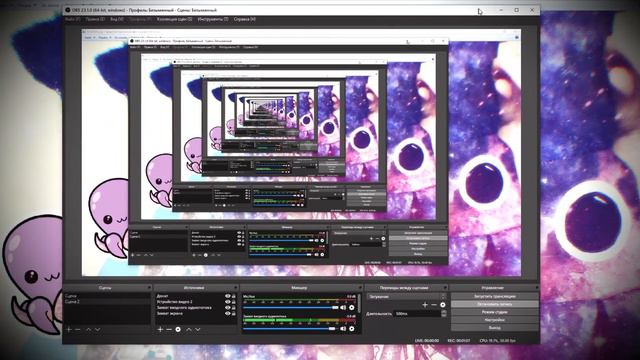Move scene up in Сцены panel
This screenshot has height=360, width=640.
coord(89,329)
